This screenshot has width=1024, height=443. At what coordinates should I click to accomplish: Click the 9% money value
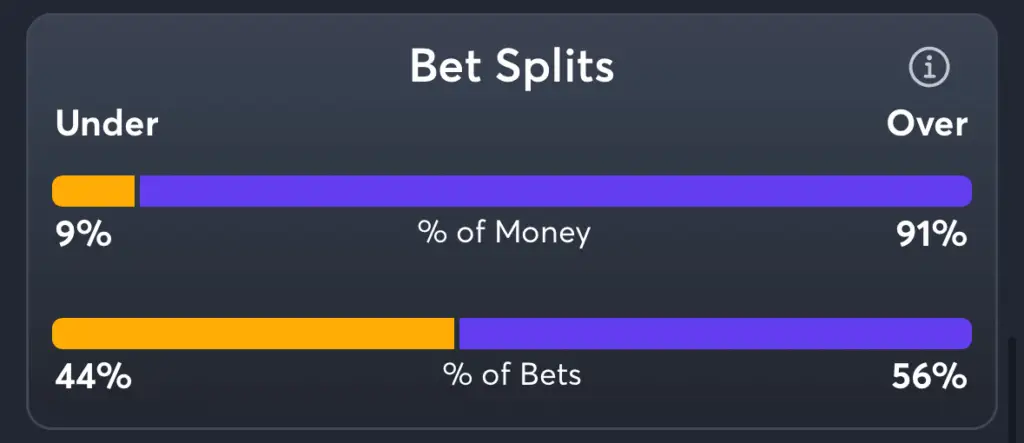tap(83, 234)
